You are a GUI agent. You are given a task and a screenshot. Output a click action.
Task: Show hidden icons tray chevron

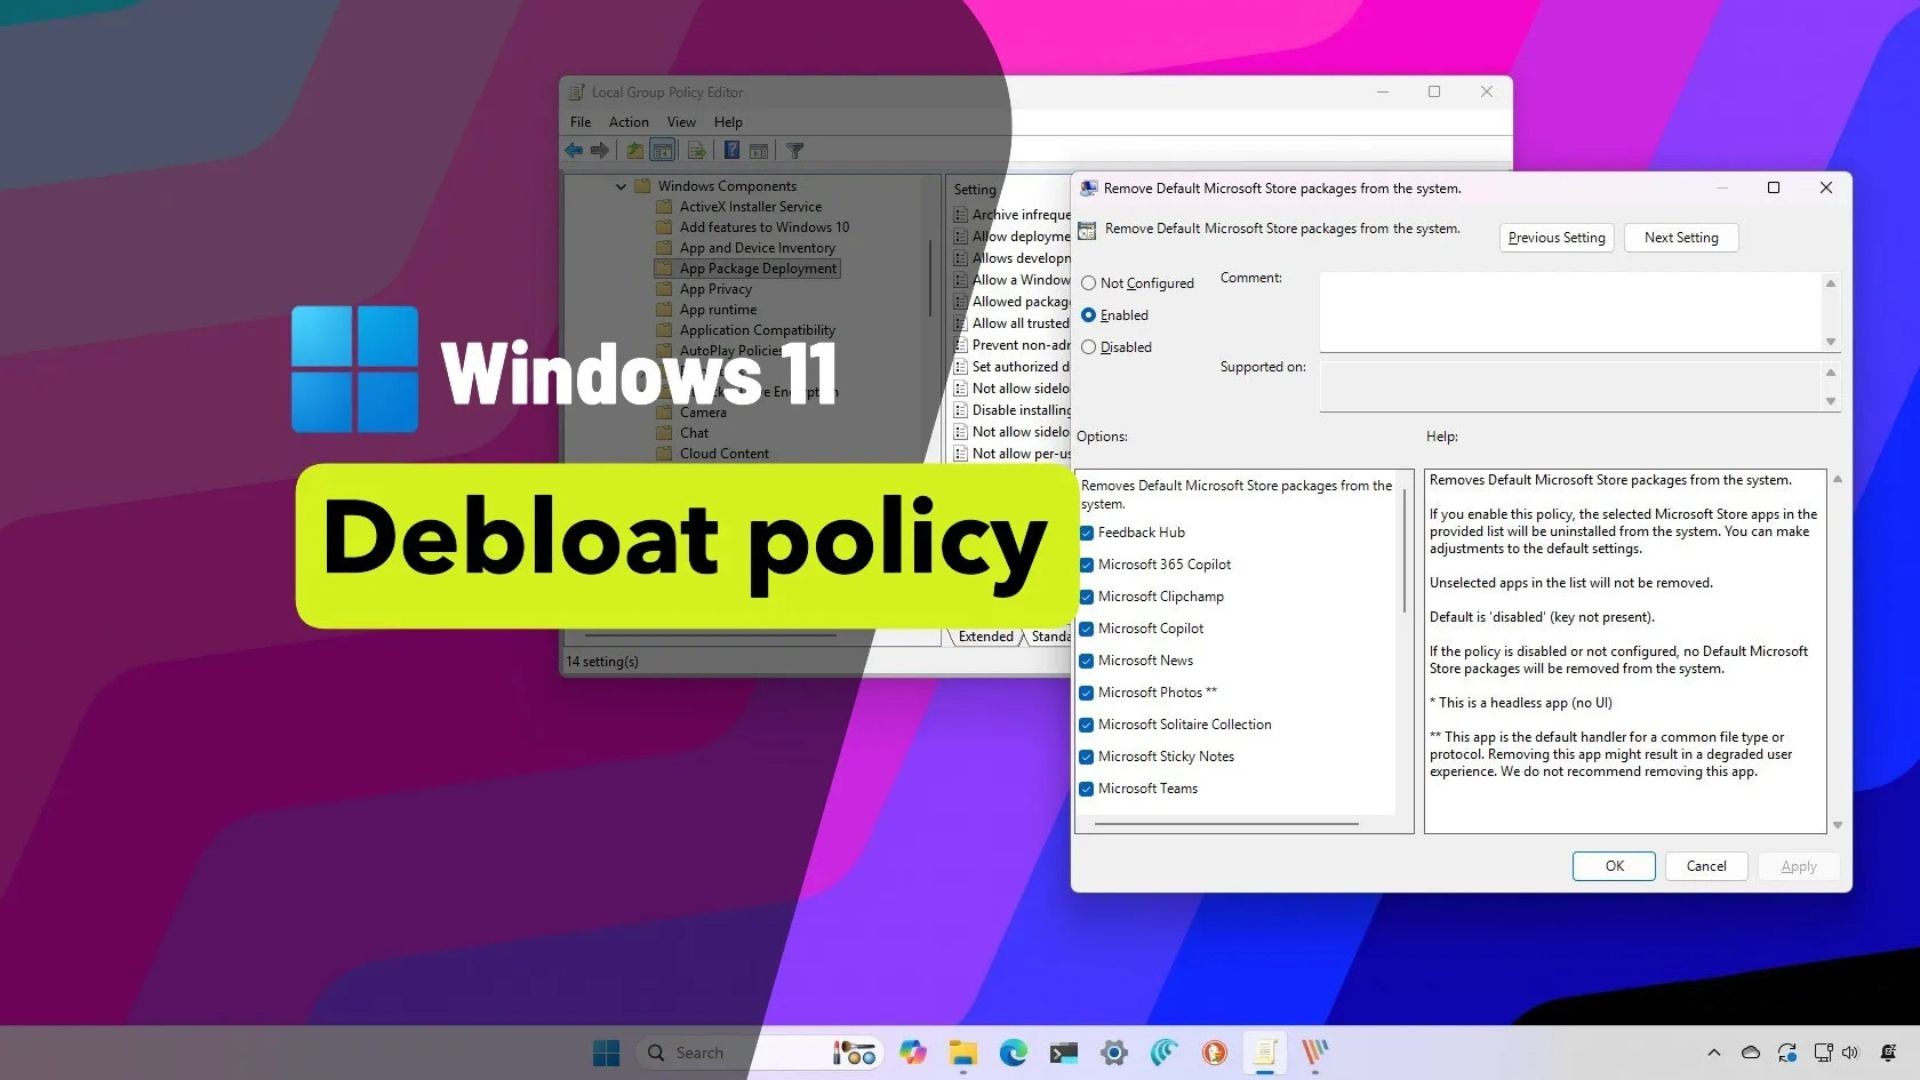click(1714, 1053)
